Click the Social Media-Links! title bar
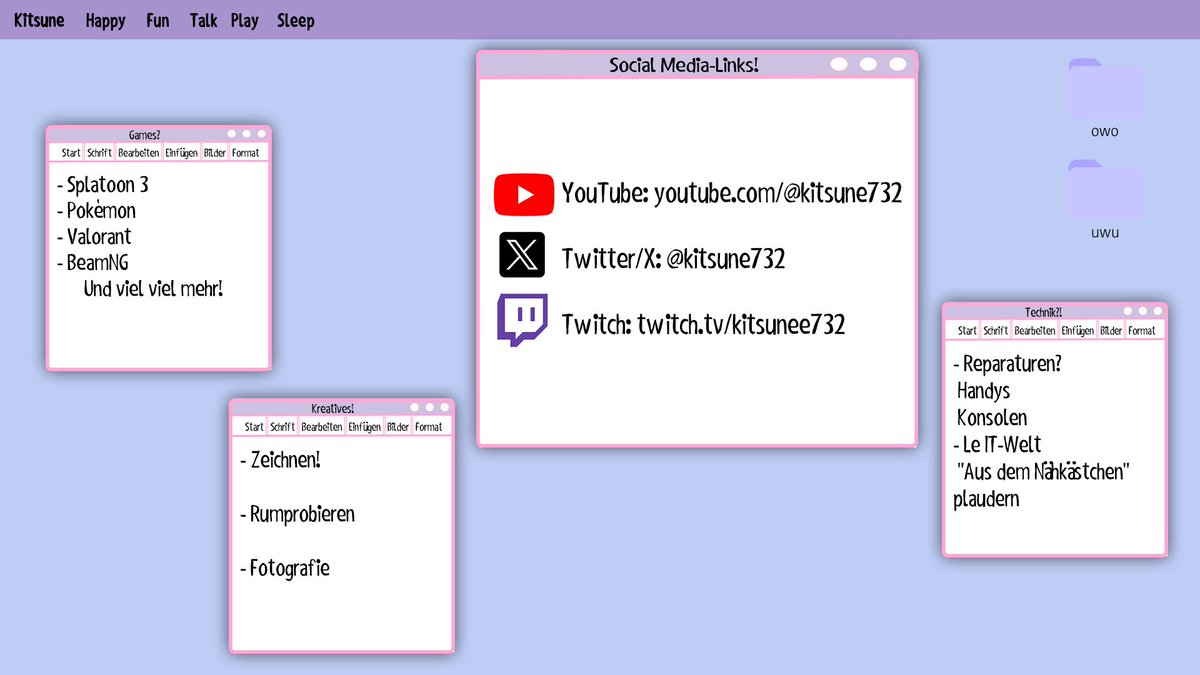Image resolution: width=1200 pixels, height=675 pixels. pyautogui.click(x=697, y=65)
